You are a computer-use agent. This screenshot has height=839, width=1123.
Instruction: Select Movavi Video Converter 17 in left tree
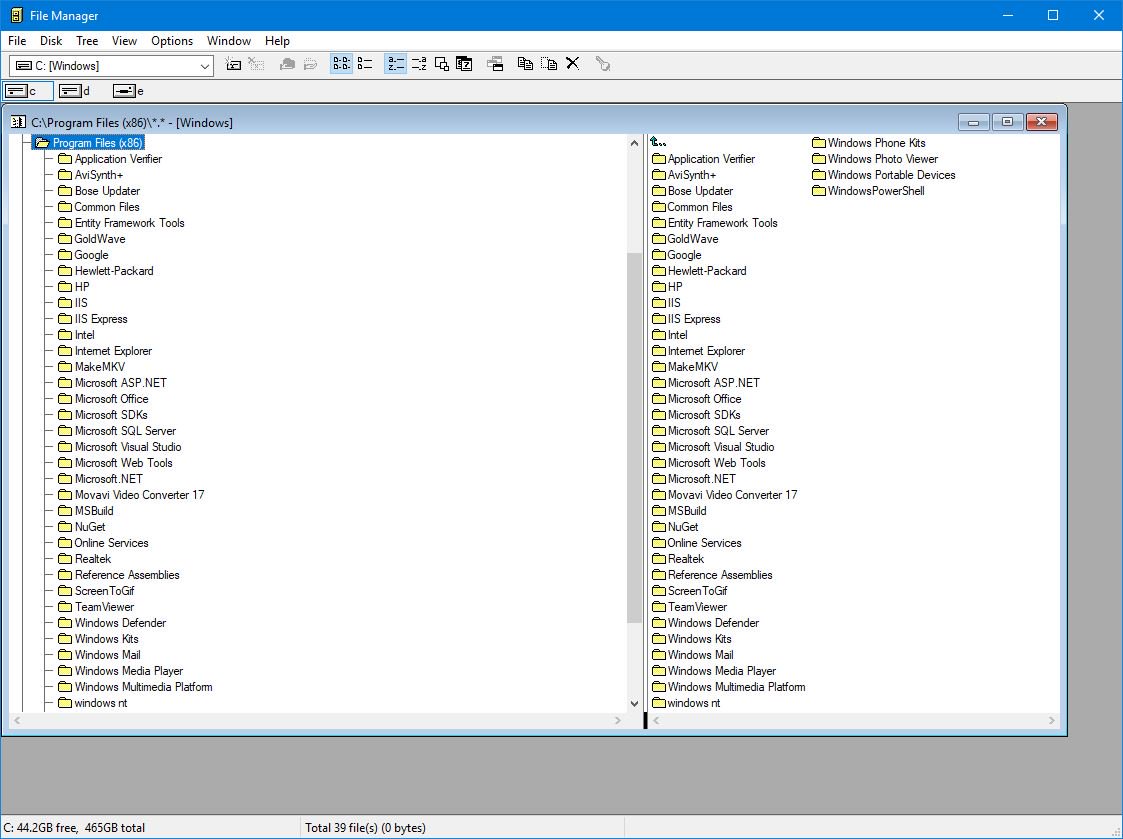131,495
